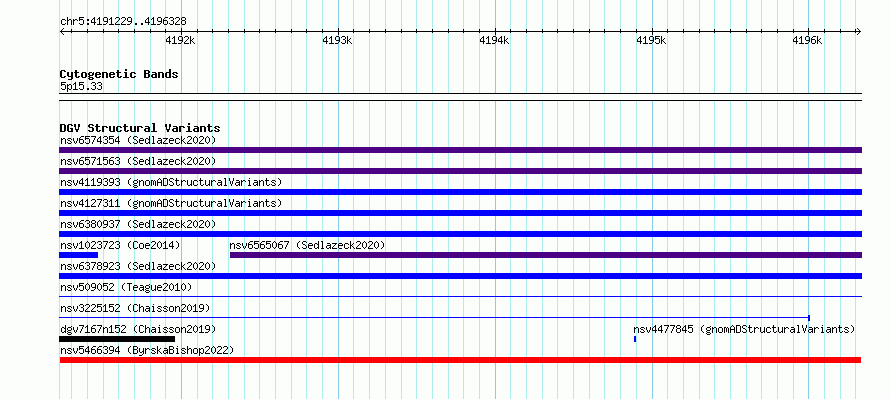Click the nsv6571563 (Sedlazeck2020) label

pos(138,161)
